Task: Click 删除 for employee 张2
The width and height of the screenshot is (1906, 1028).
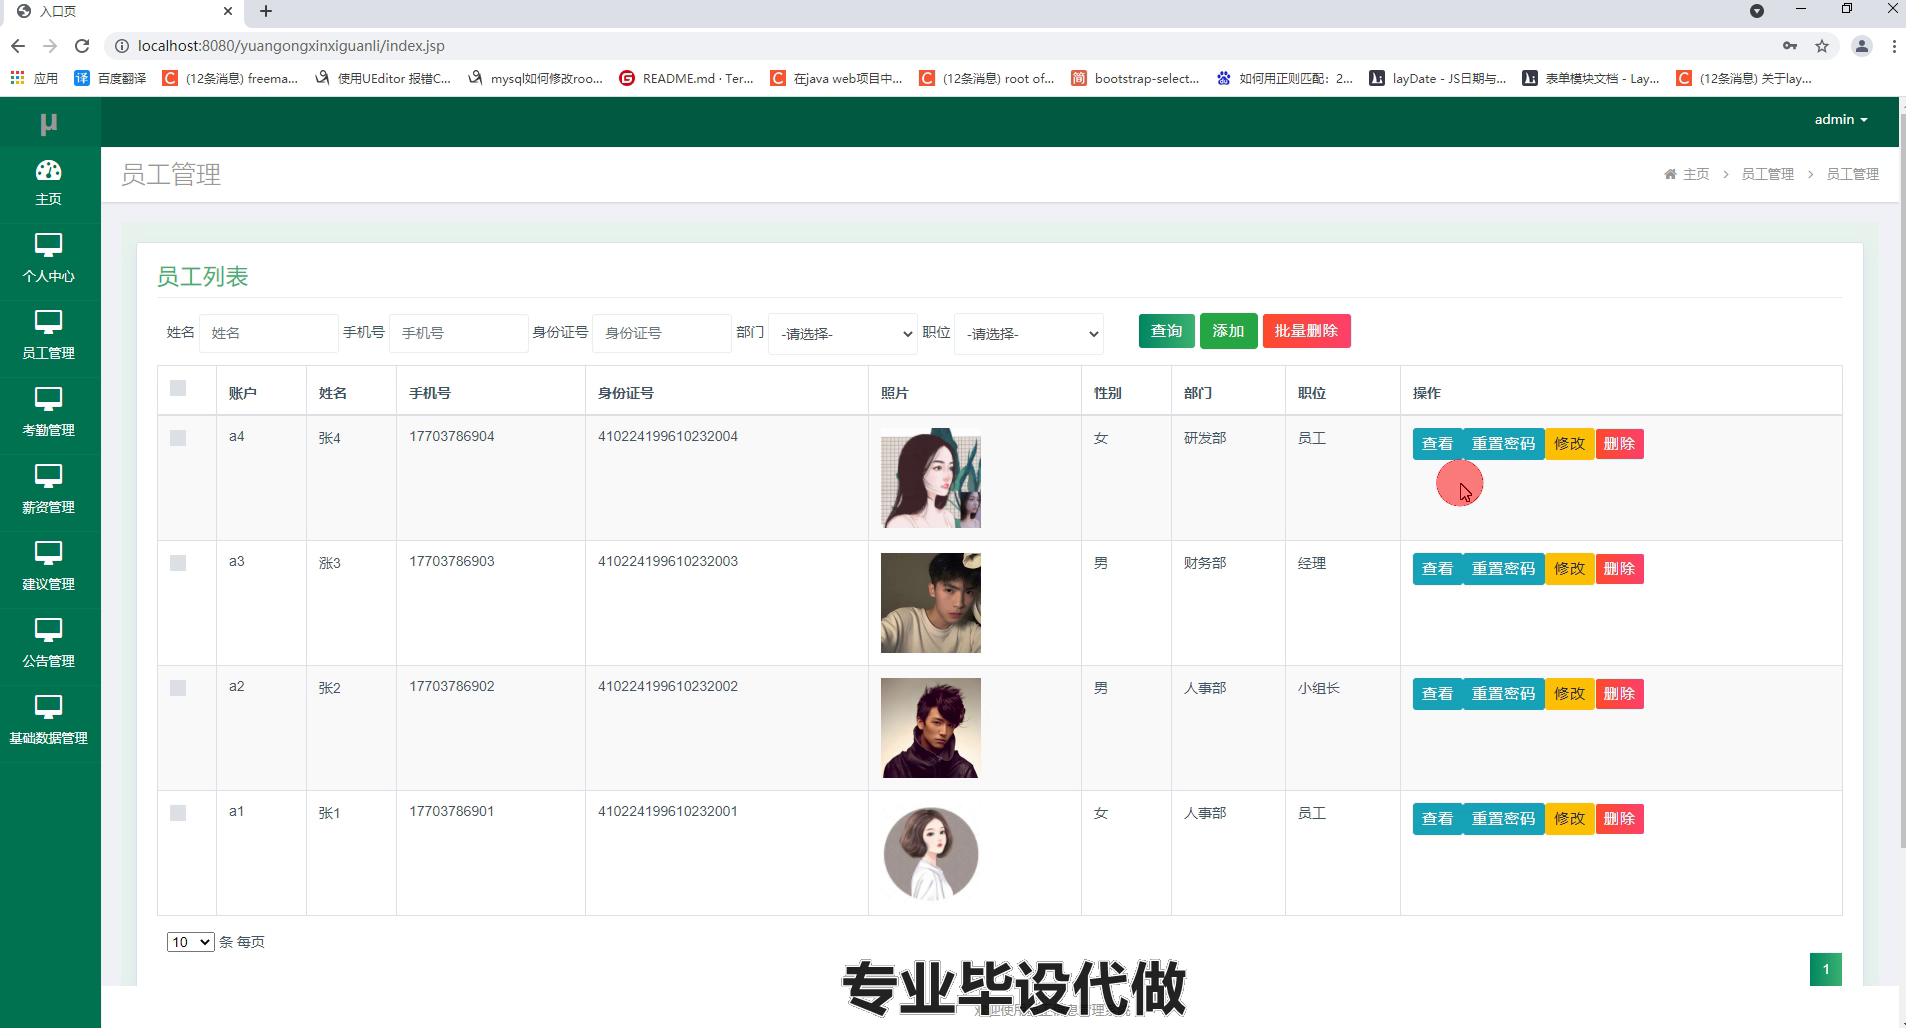Action: 1619,694
